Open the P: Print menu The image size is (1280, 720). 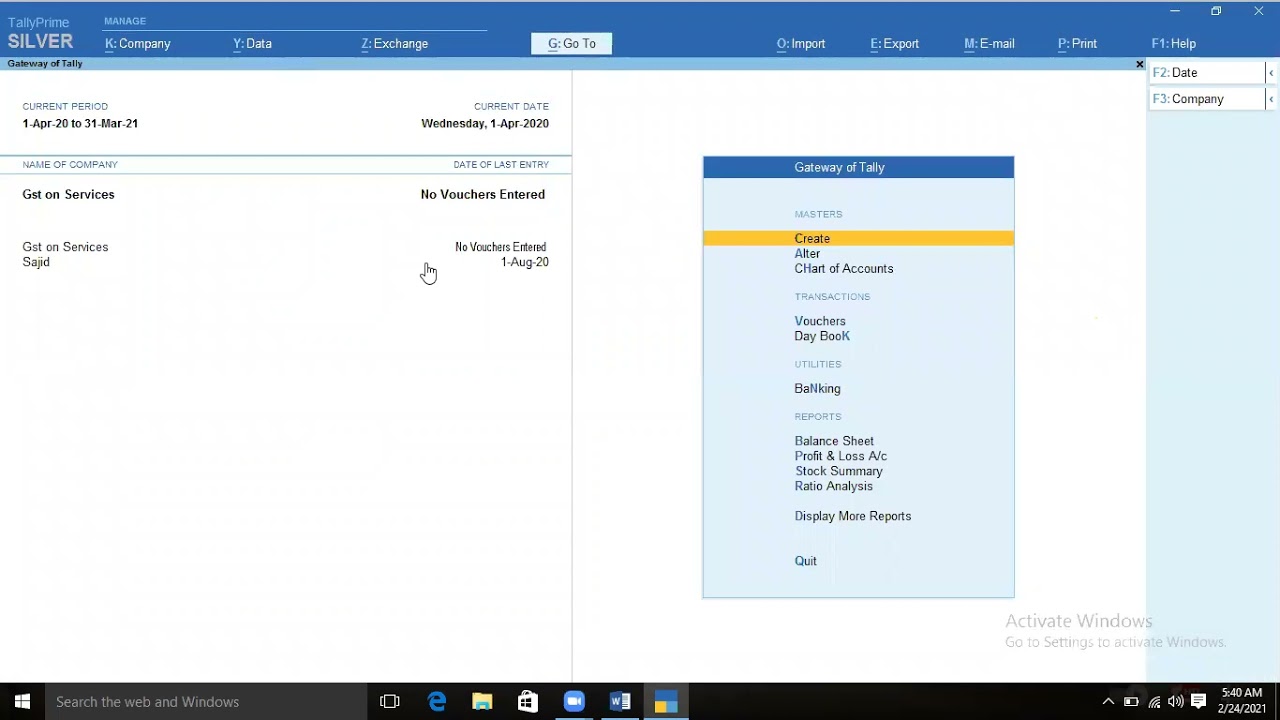coord(1077,44)
